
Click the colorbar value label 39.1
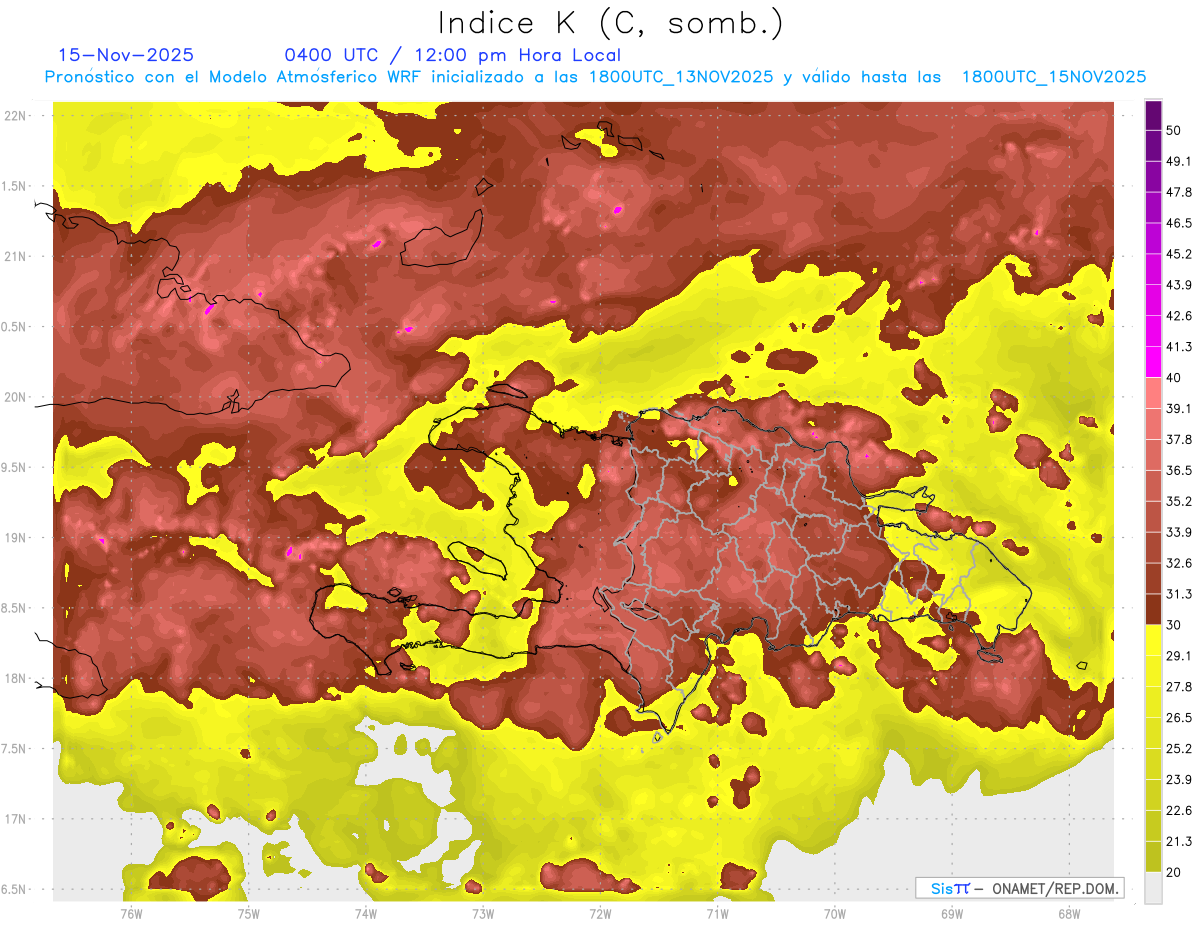pyautogui.click(x=1178, y=408)
